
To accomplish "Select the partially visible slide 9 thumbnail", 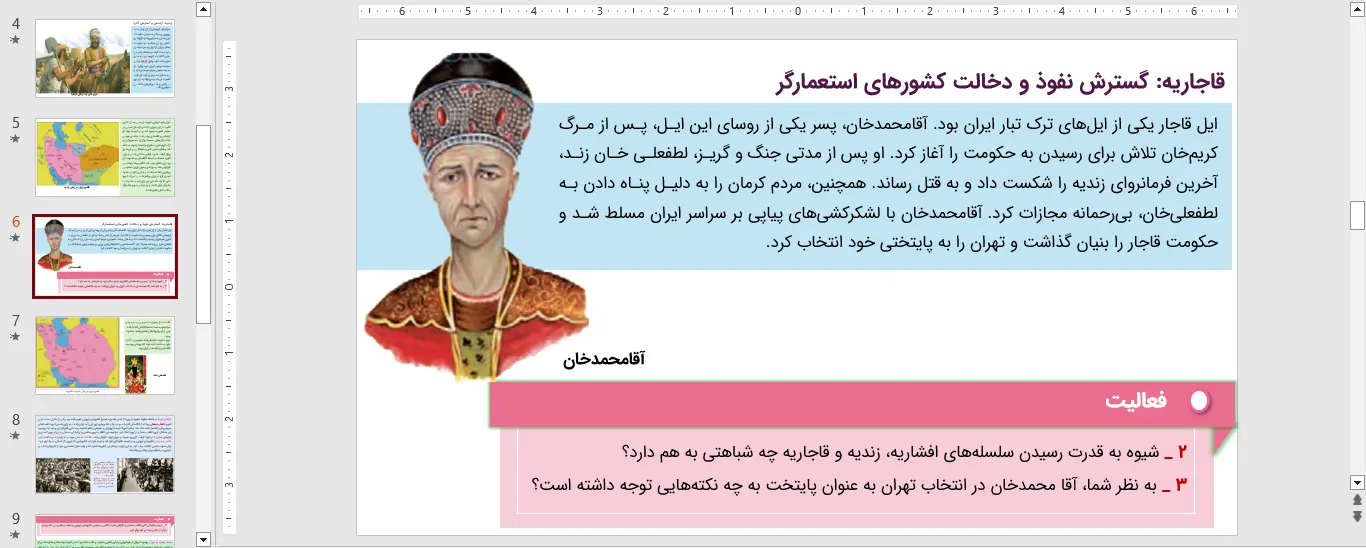I will pyautogui.click(x=105, y=530).
